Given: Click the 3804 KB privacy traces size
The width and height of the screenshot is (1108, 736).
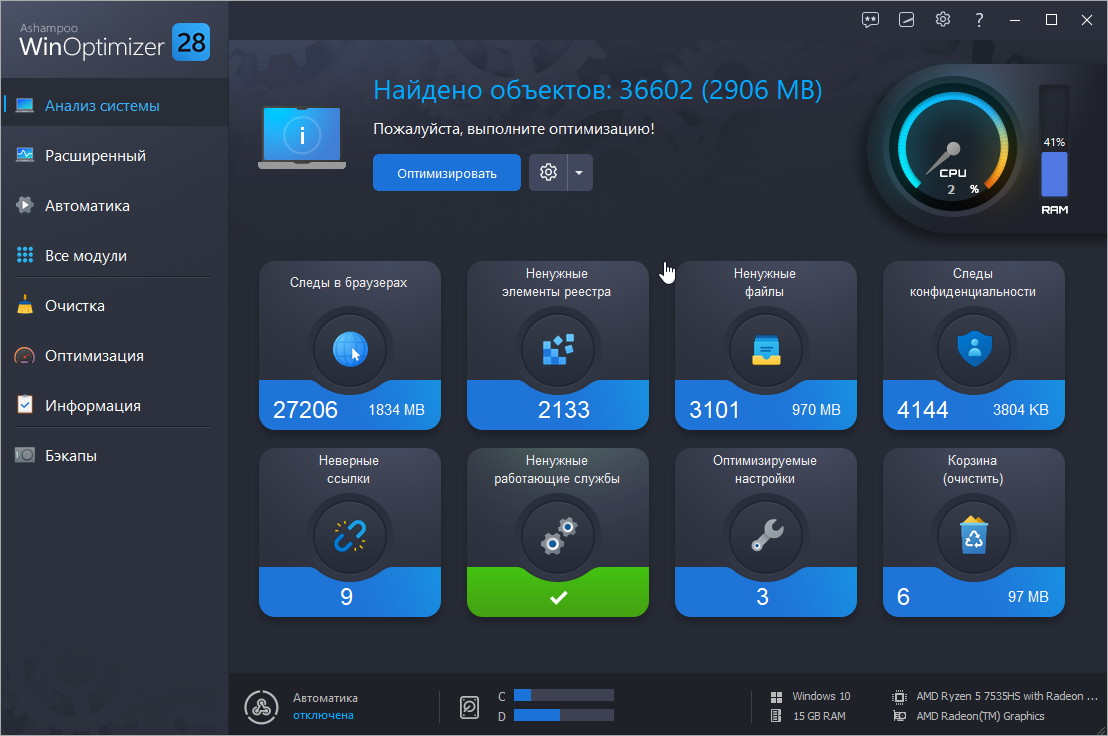Looking at the screenshot, I should pyautogui.click(x=1020, y=410).
